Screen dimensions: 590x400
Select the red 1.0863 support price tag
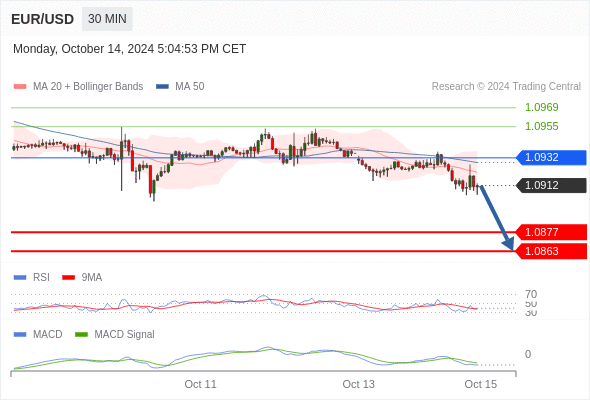[552, 251]
